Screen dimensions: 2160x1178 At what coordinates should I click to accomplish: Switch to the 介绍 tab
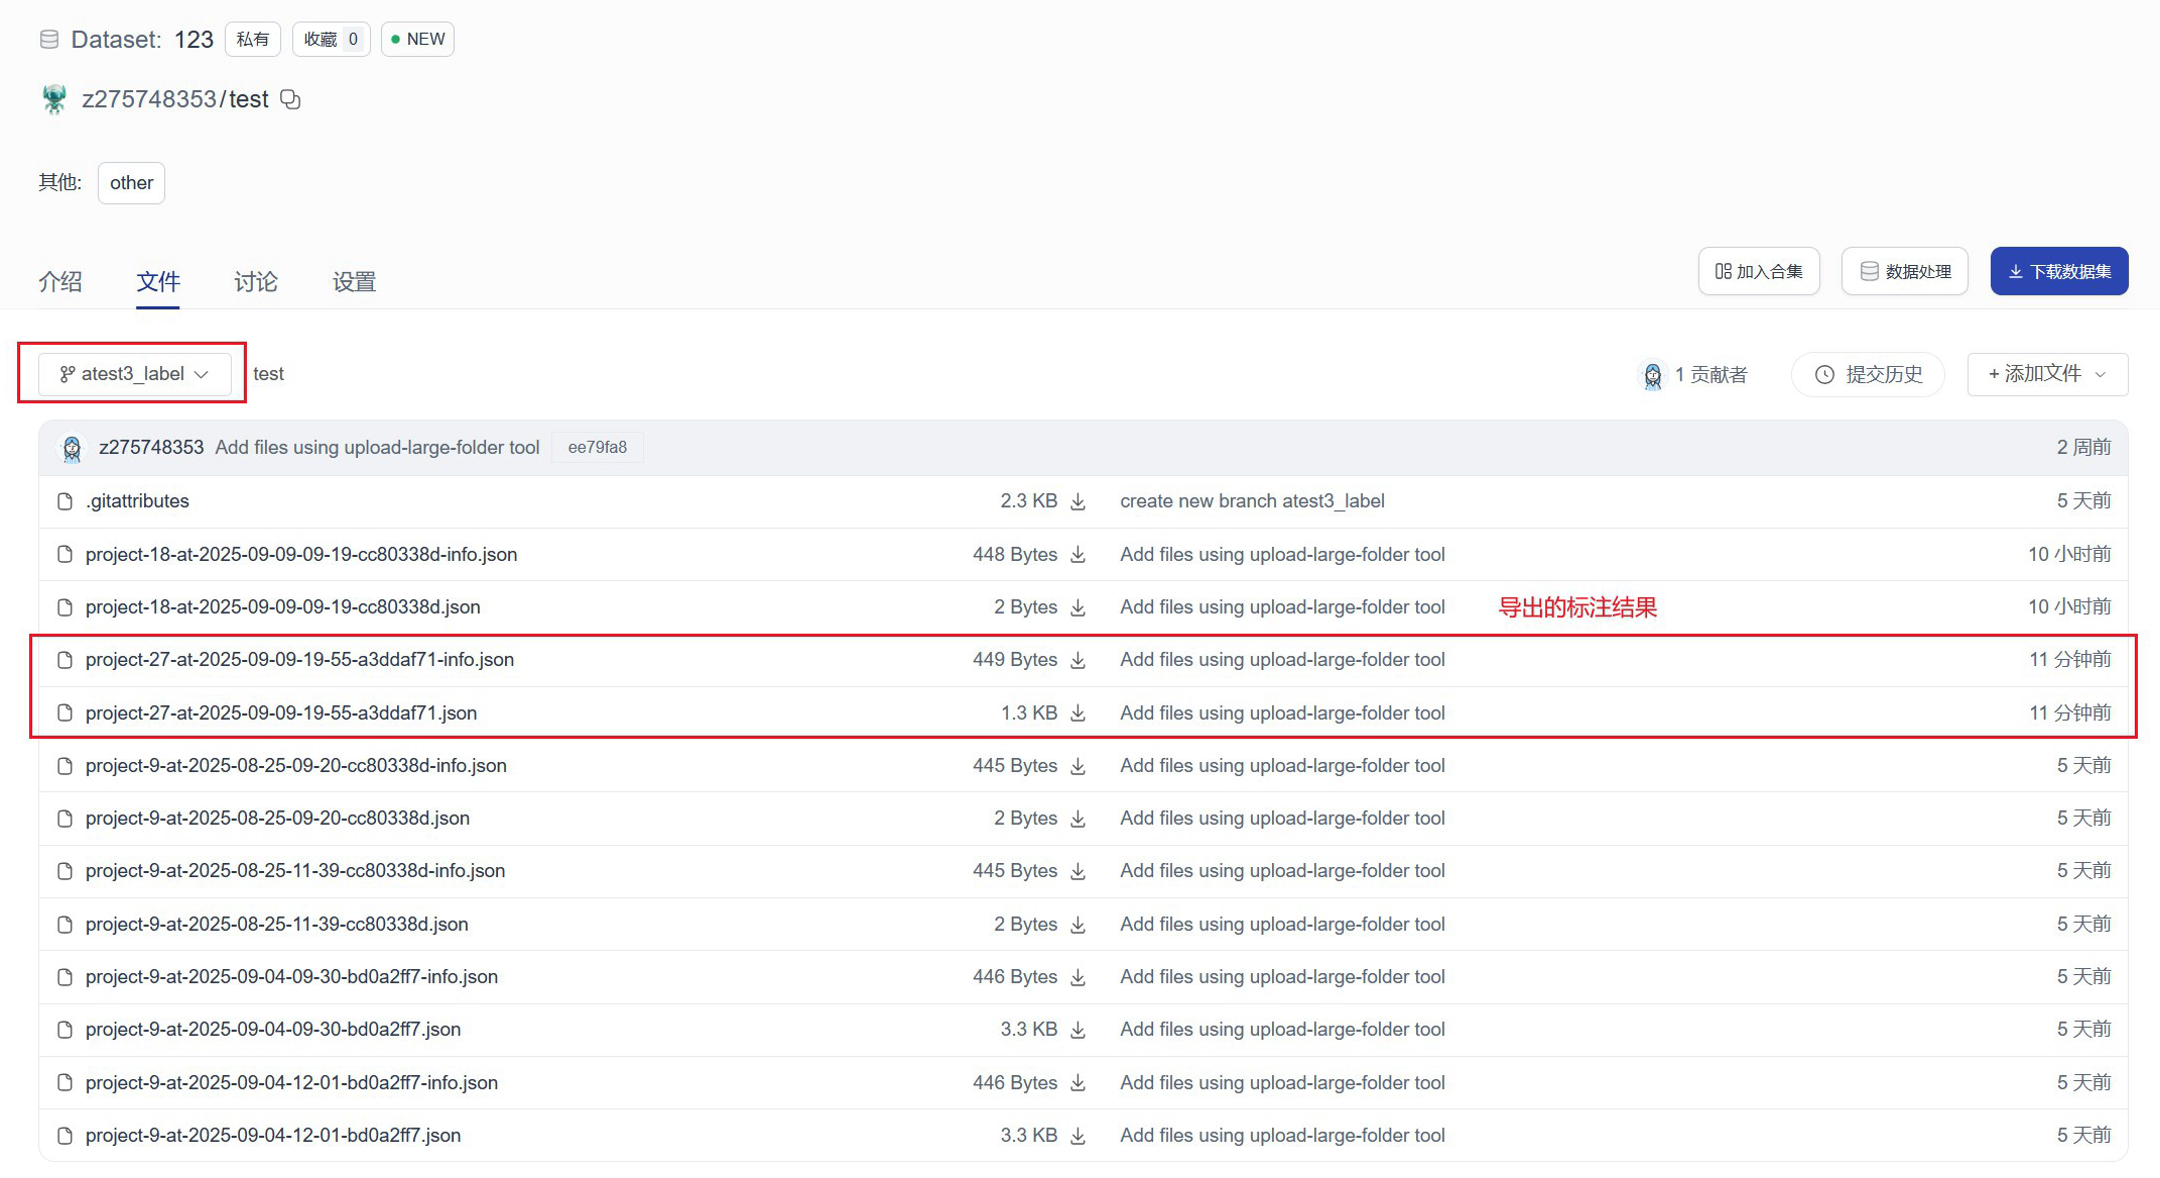coord(60,282)
